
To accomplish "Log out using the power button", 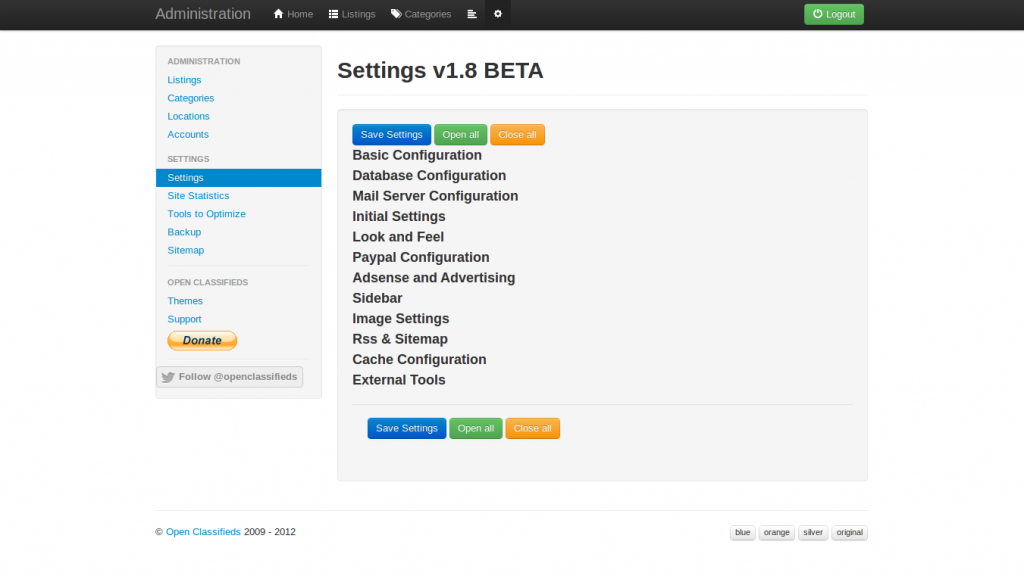I will (833, 14).
